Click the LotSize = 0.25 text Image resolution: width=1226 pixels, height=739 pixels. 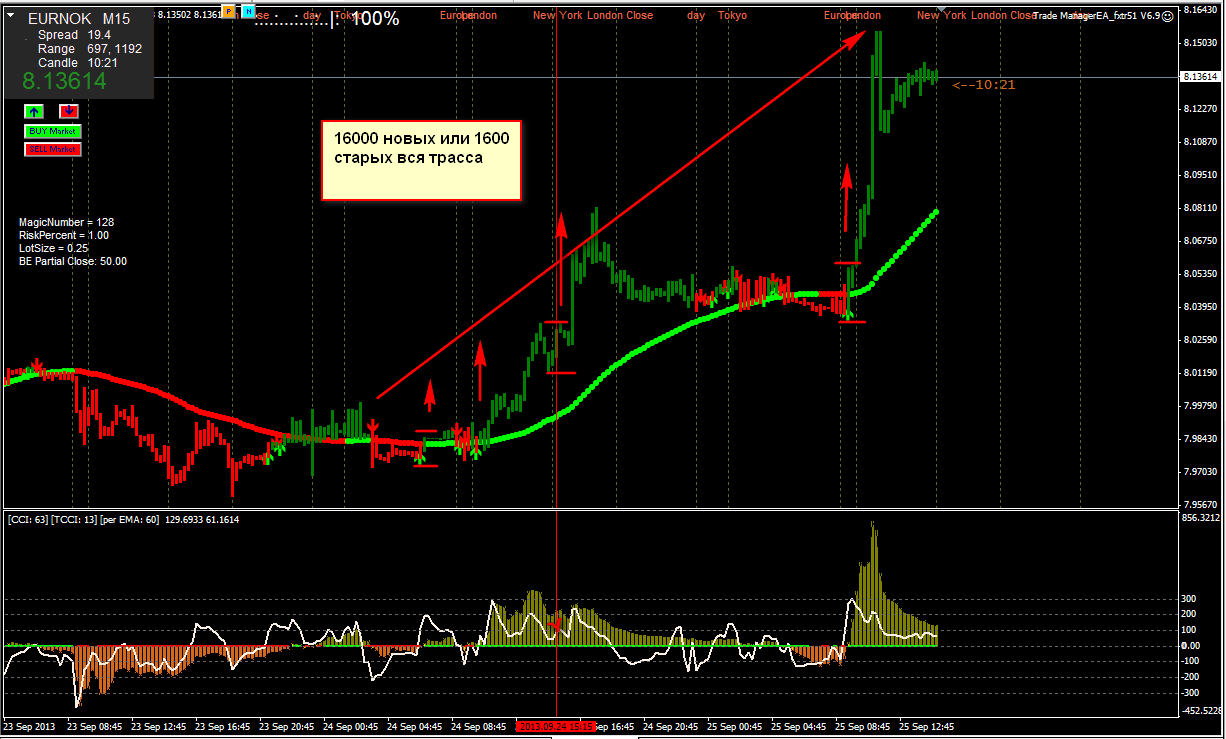pyautogui.click(x=53, y=248)
